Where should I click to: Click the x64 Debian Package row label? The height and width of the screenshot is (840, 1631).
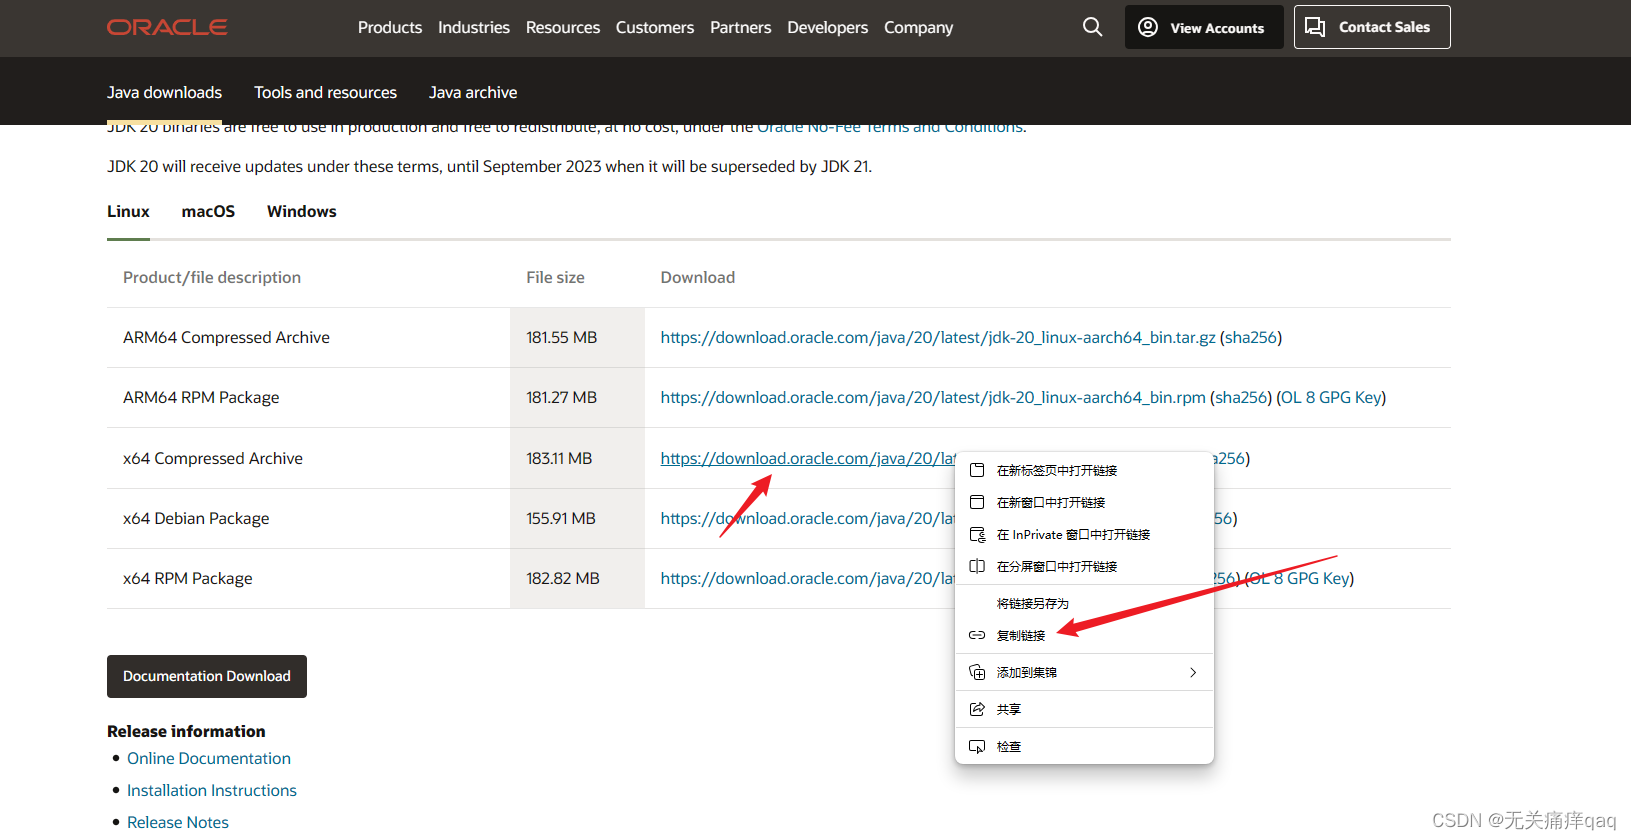(x=196, y=518)
